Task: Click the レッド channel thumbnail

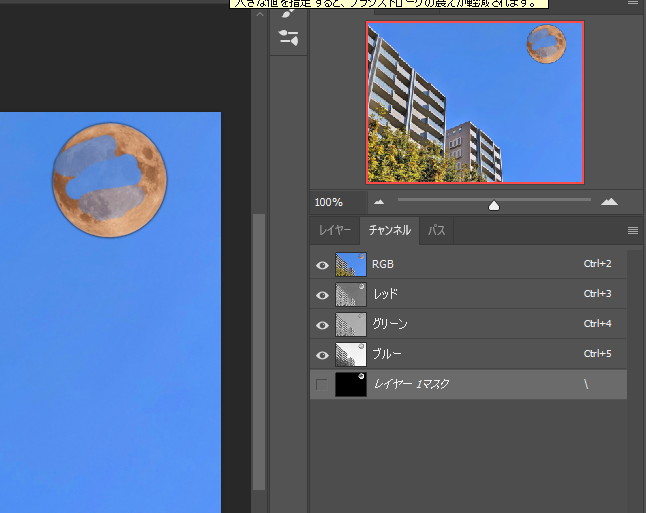Action: pyautogui.click(x=351, y=295)
